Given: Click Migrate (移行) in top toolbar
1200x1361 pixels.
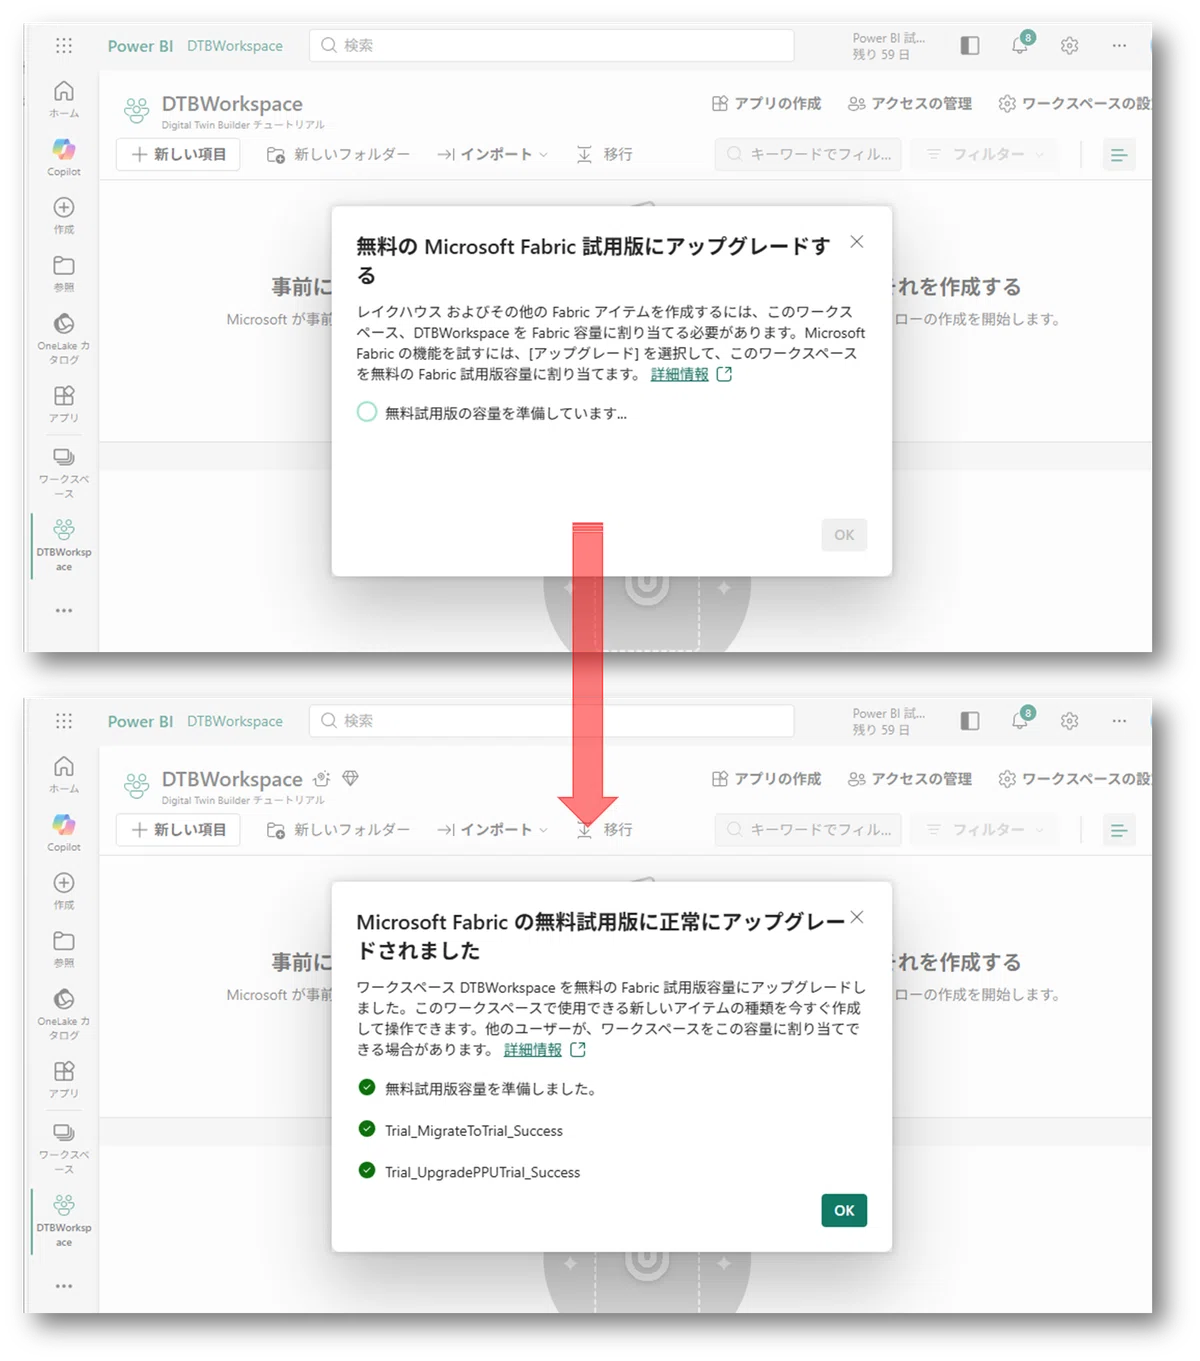Looking at the screenshot, I should pos(604,155).
